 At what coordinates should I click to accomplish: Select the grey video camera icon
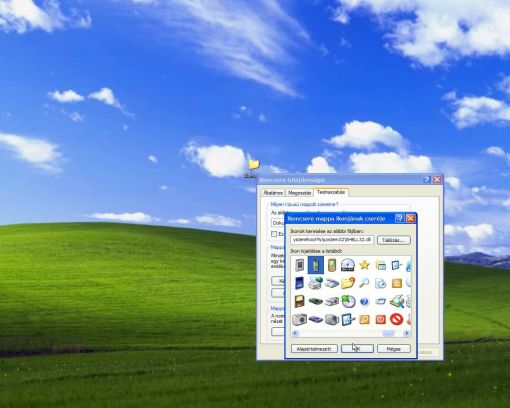click(332, 319)
